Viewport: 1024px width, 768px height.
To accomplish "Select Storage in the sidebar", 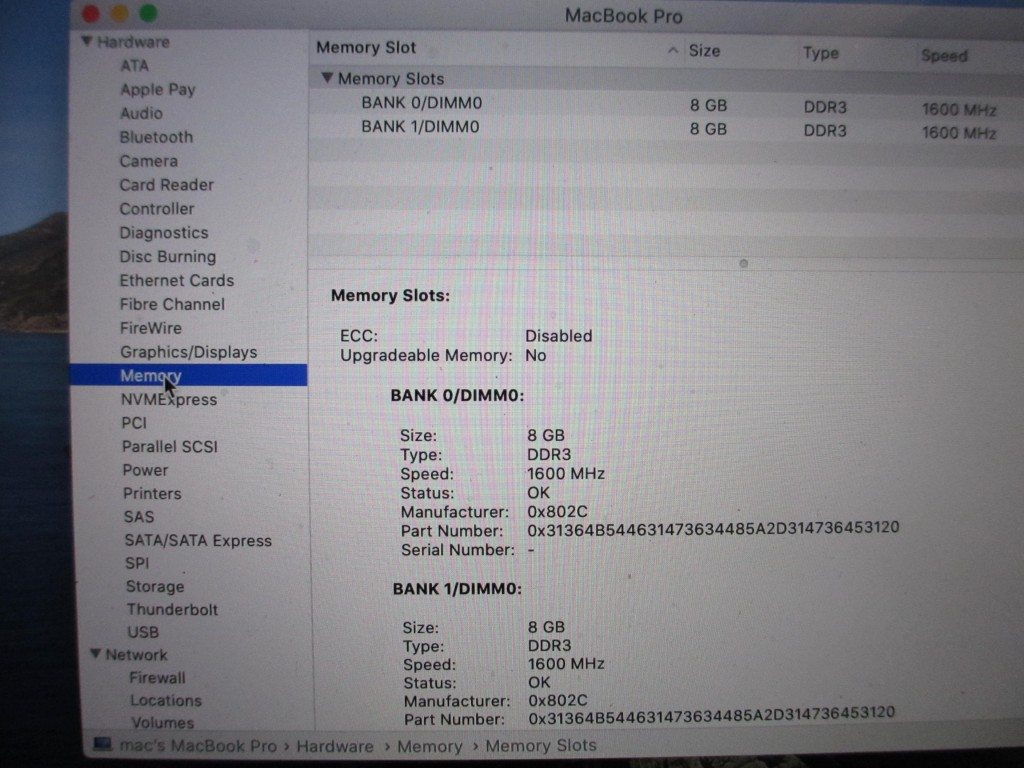I will 155,586.
